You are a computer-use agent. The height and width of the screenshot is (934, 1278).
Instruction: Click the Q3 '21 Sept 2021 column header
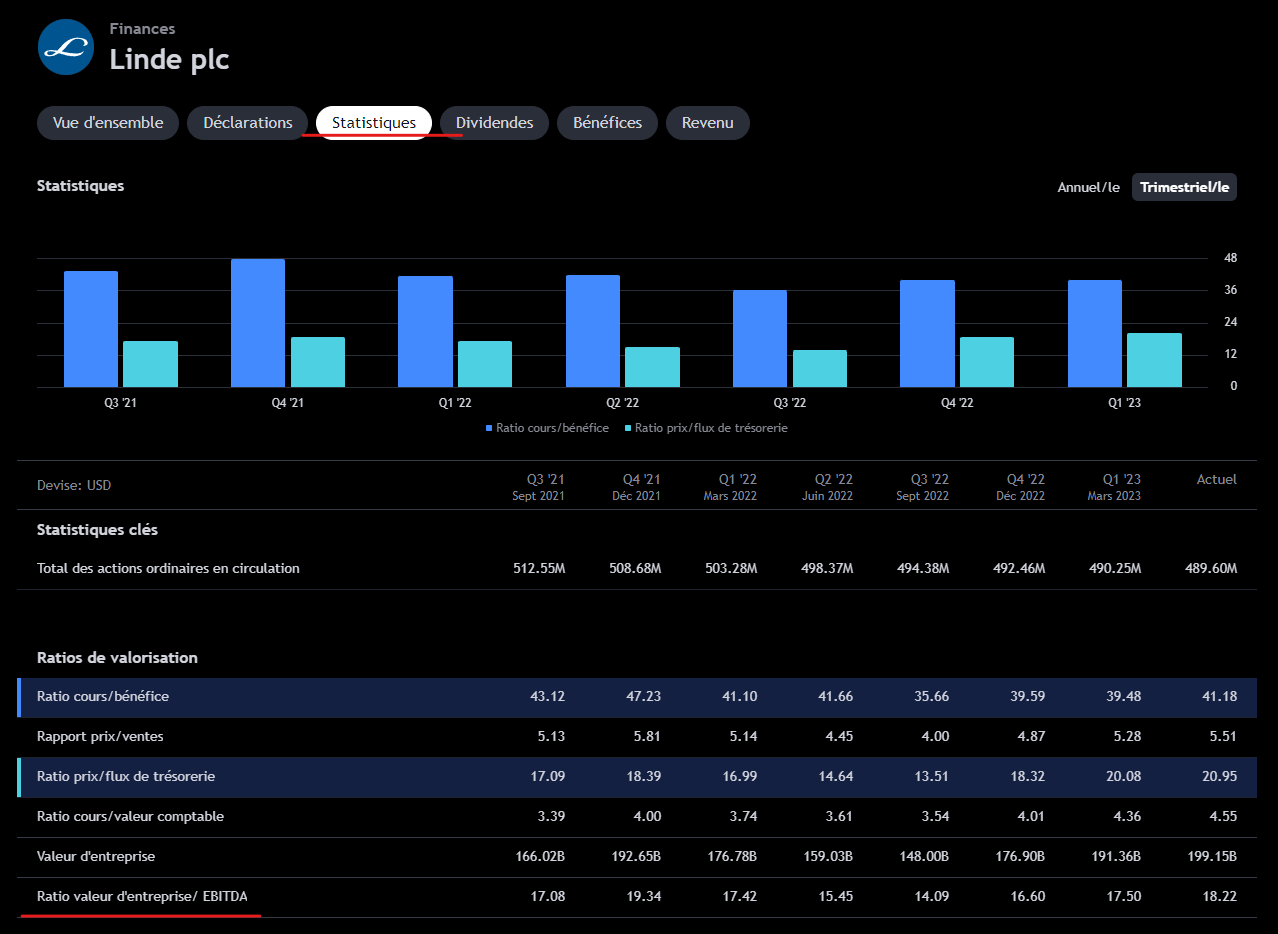tap(538, 487)
